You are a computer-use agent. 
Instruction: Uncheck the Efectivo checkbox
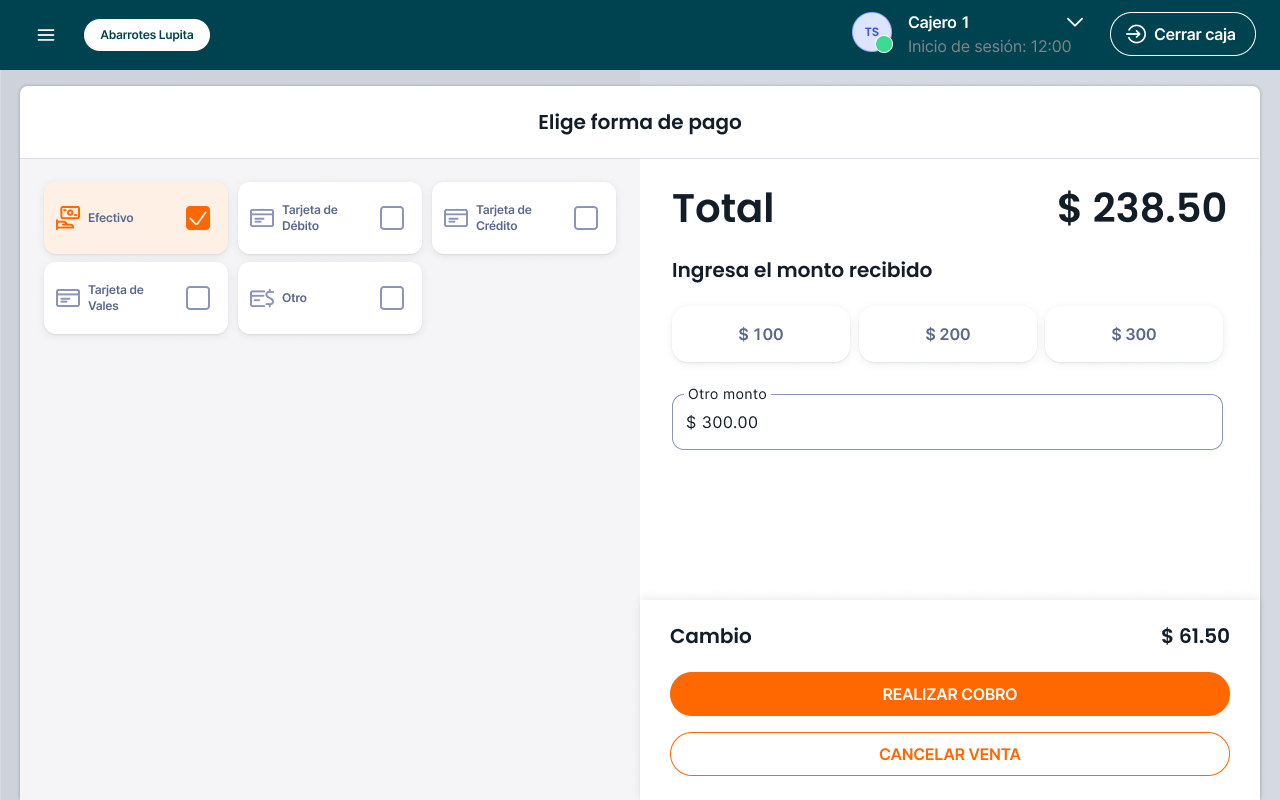coord(198,218)
